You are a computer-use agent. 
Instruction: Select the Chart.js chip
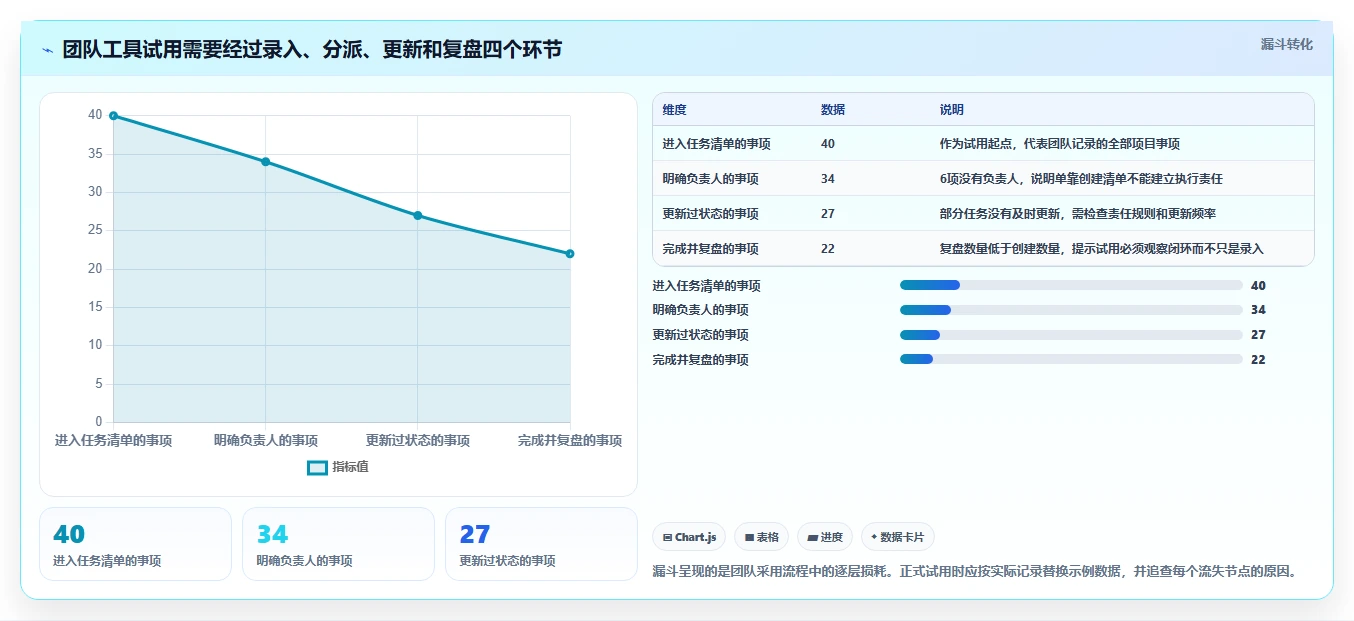pyautogui.click(x=689, y=537)
